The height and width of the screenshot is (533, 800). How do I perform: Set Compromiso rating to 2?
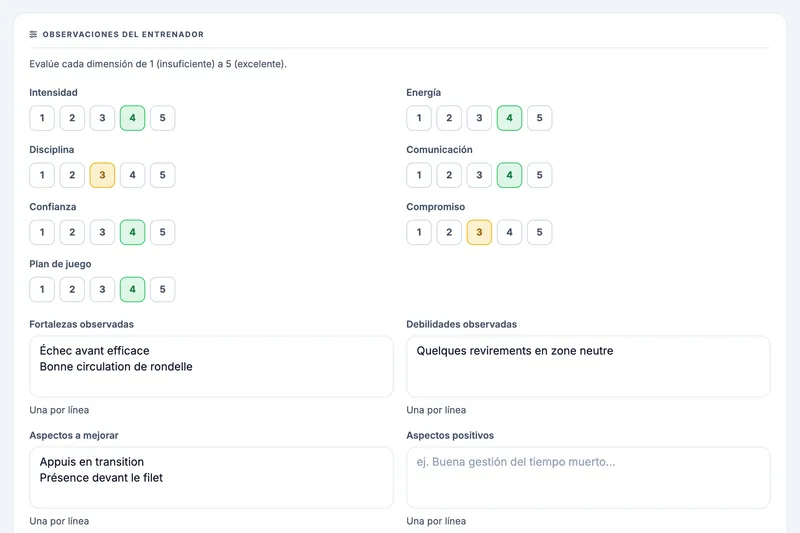pos(449,232)
